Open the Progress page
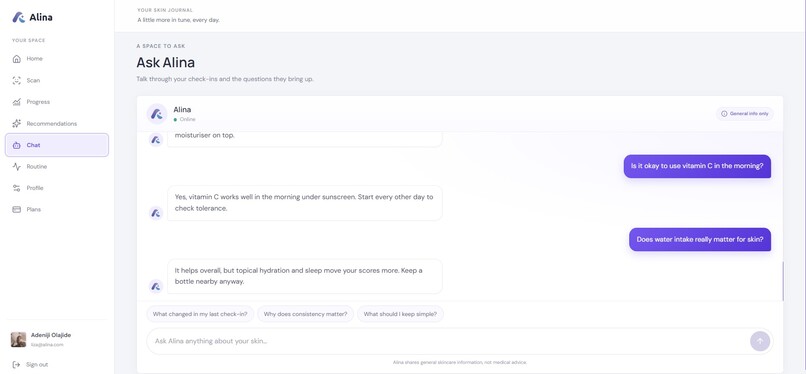 pos(57,102)
